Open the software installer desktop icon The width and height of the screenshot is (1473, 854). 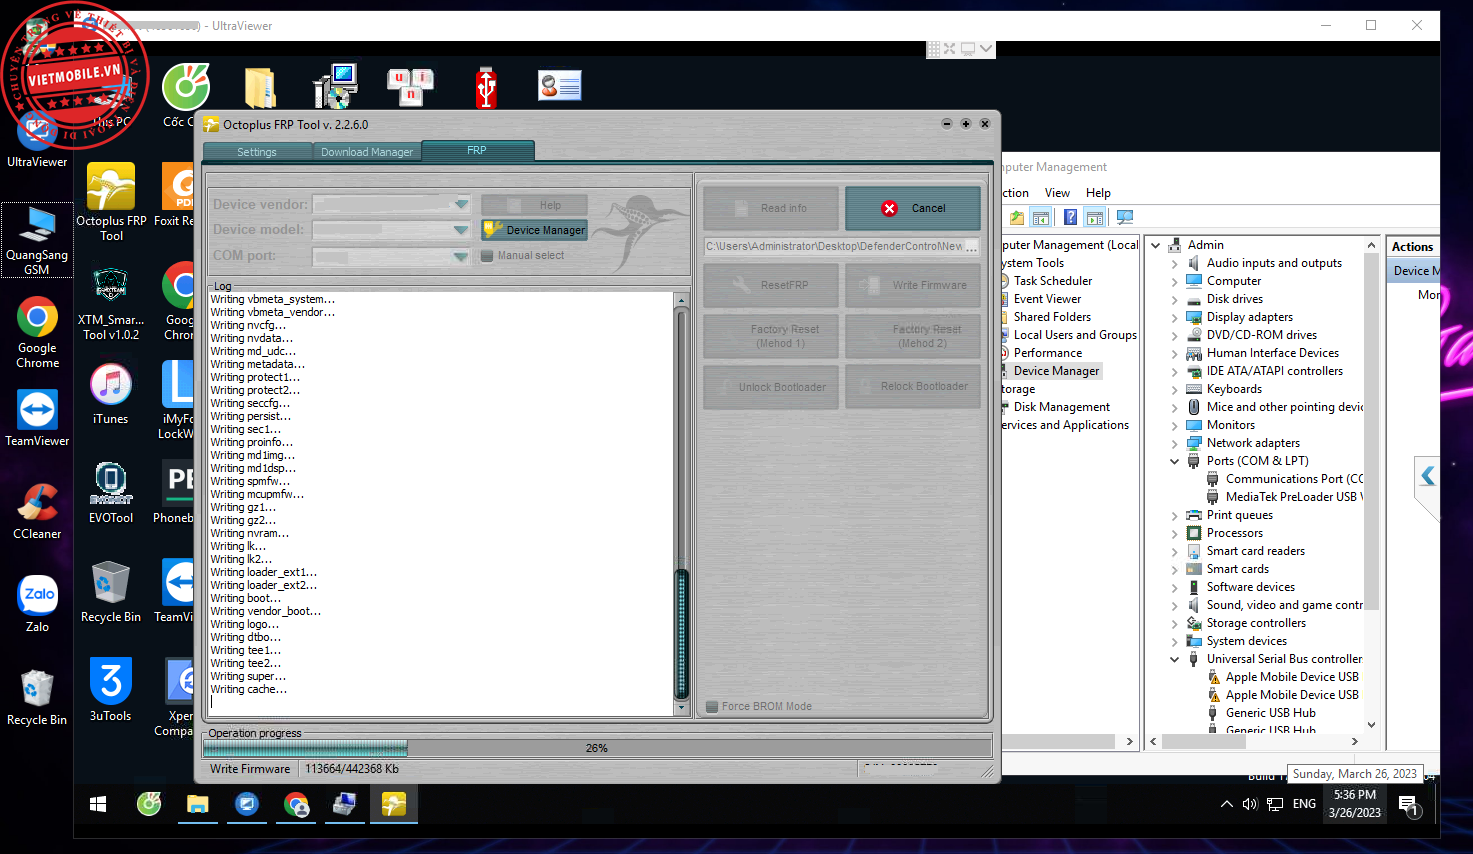(335, 87)
